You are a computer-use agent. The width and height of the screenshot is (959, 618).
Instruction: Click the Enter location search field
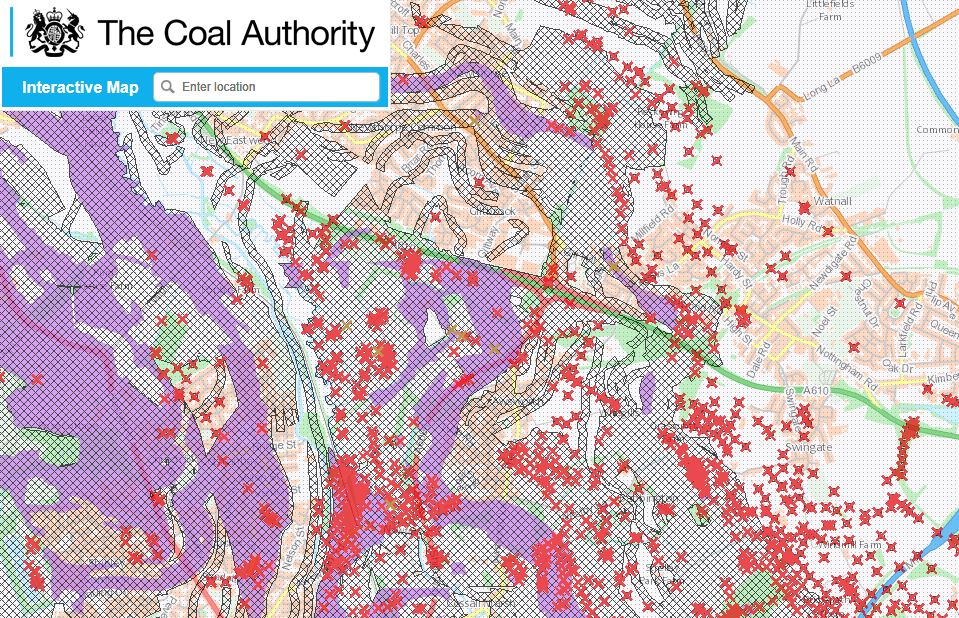267,86
